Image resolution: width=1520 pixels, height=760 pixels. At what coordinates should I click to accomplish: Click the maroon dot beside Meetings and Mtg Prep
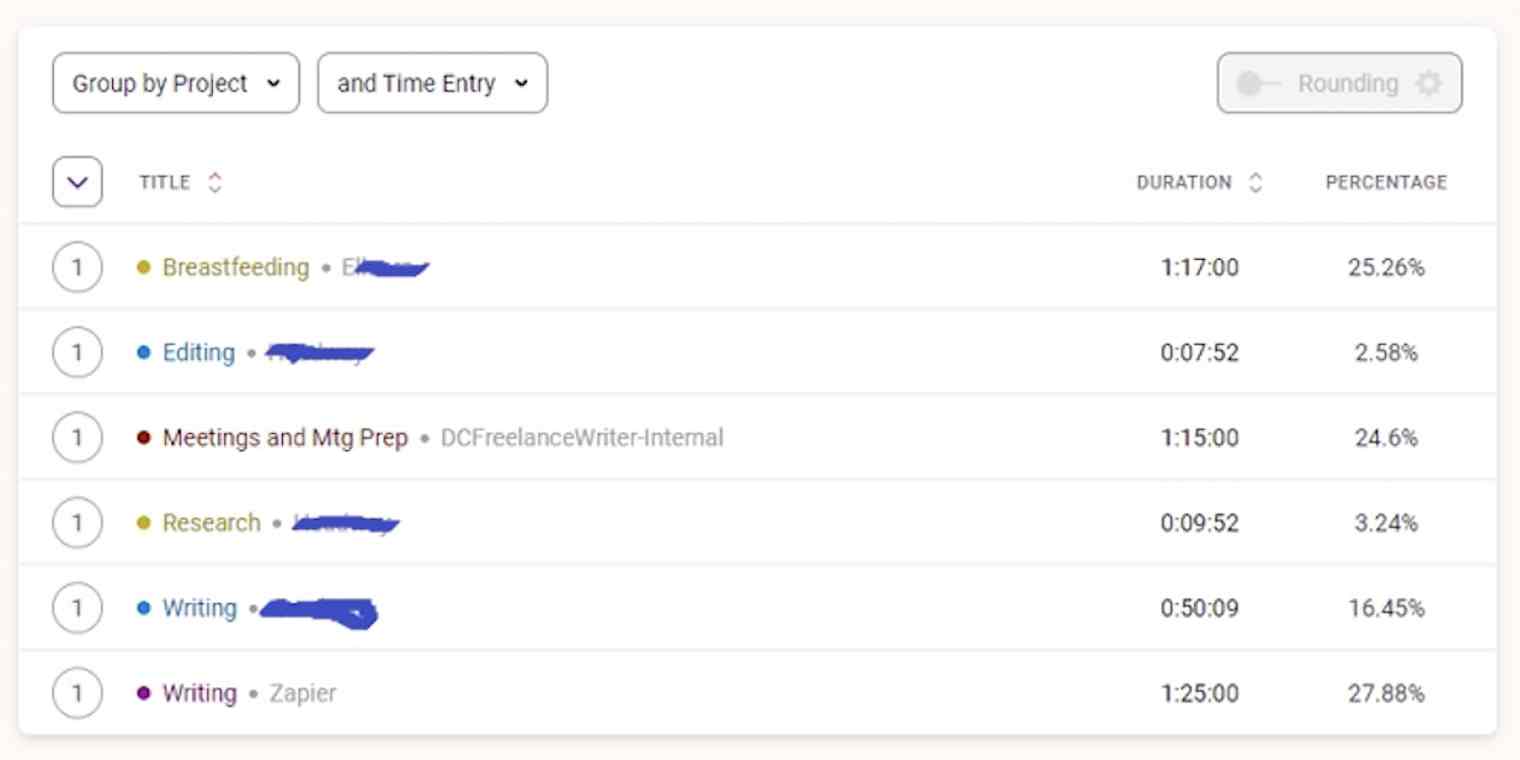coord(146,437)
